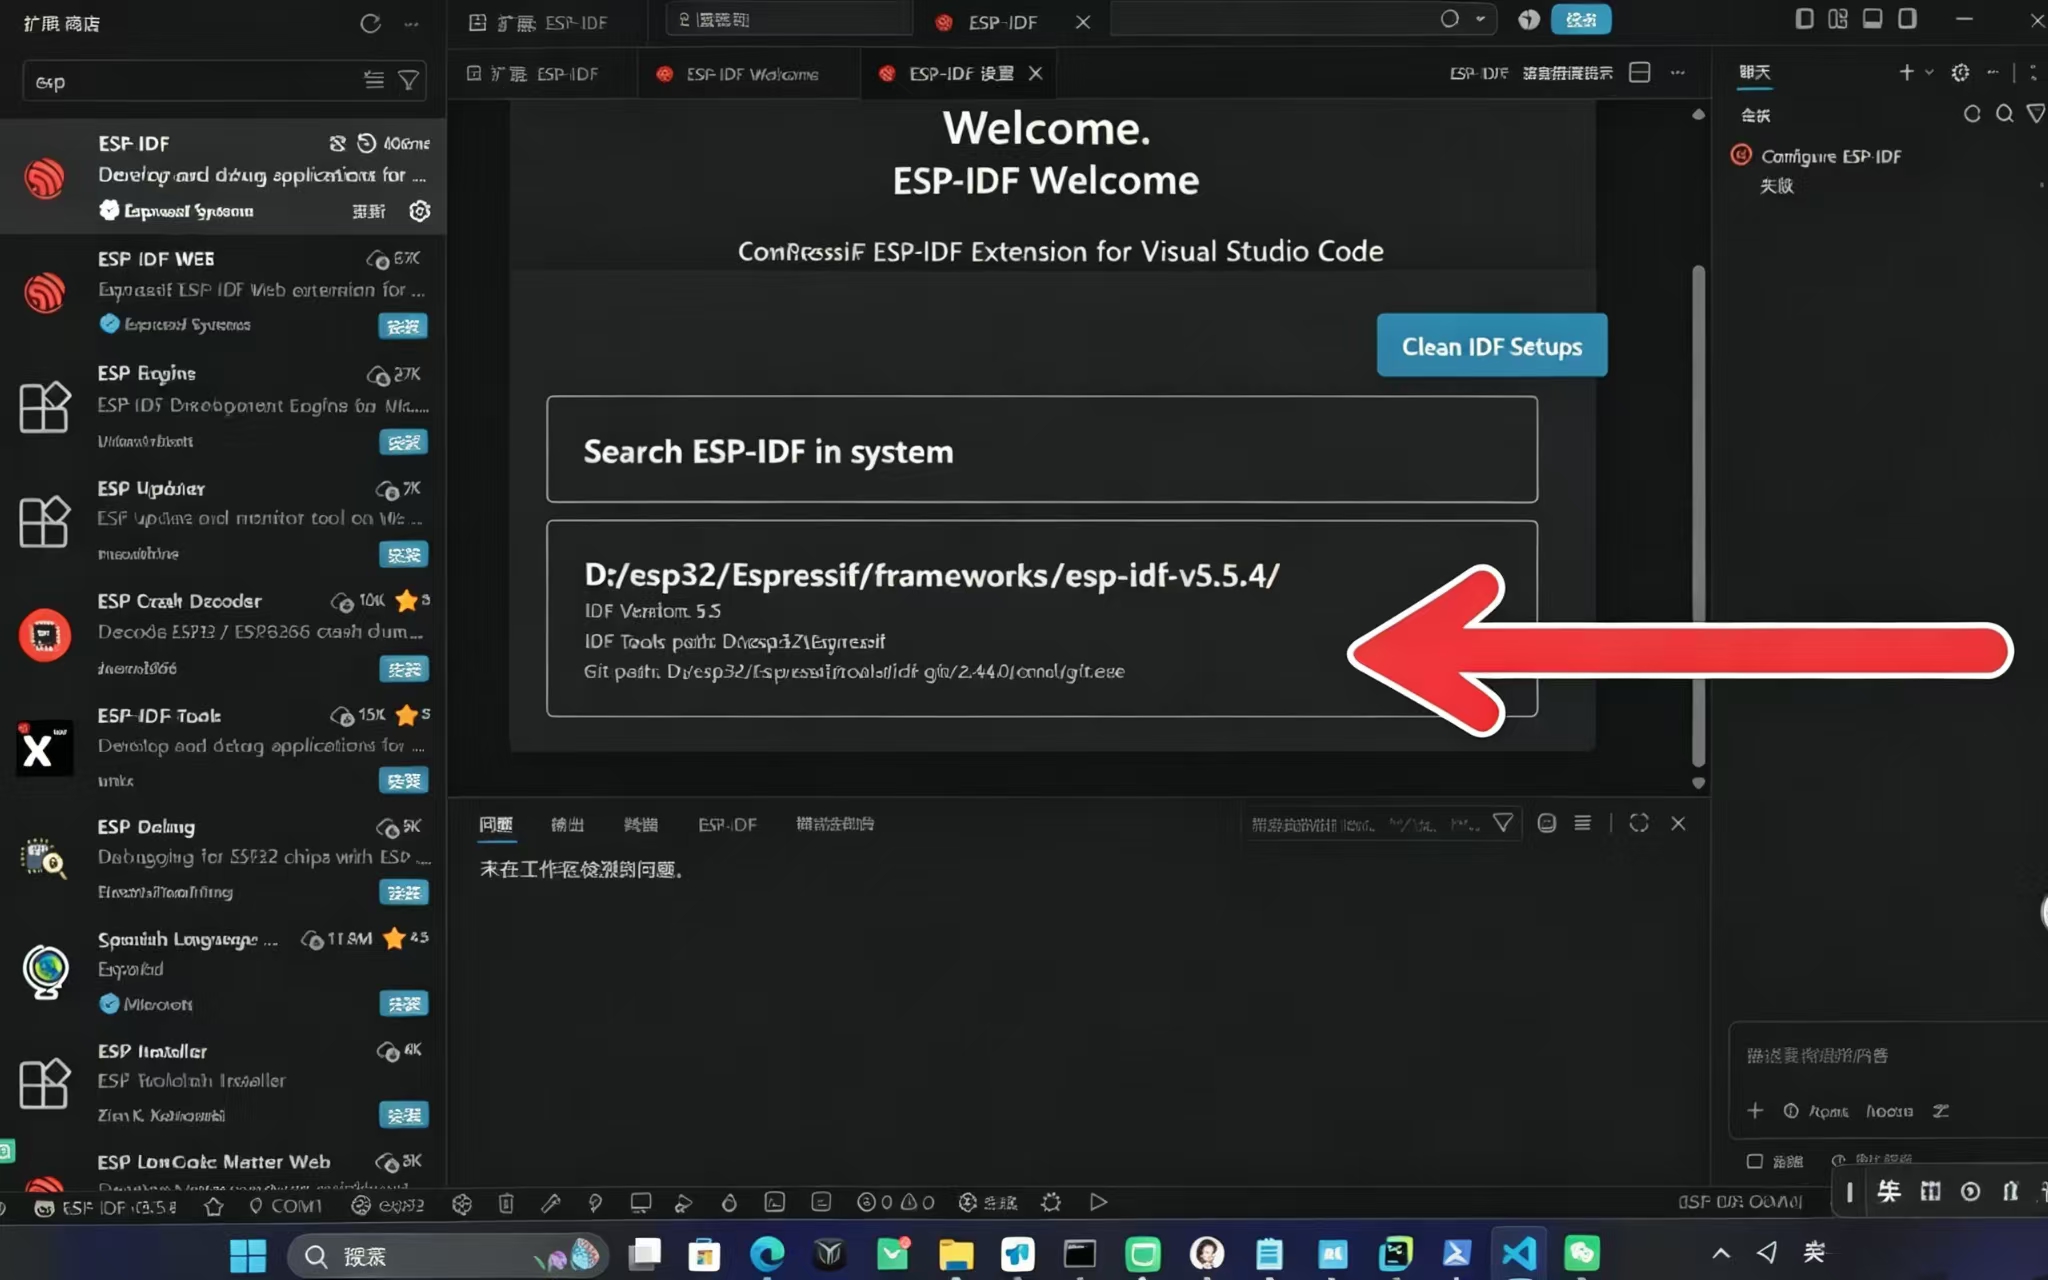The image size is (2048, 1280).
Task: Toggle the secondary sidebar layout button
Action: click(1907, 19)
